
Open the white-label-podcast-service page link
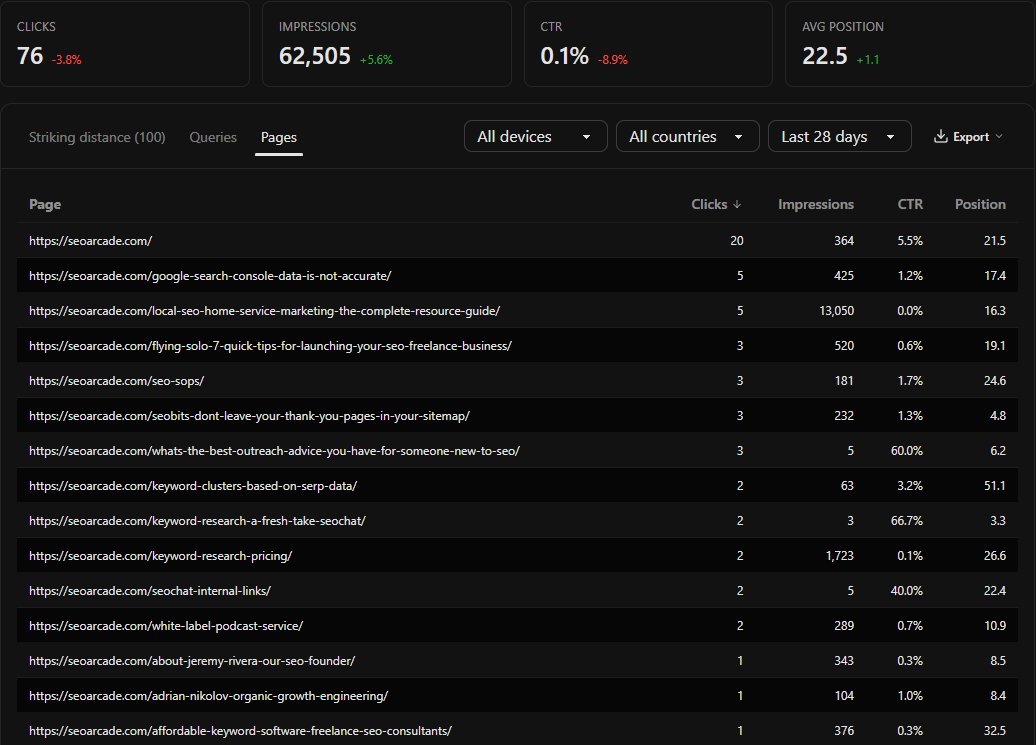[x=166, y=626]
